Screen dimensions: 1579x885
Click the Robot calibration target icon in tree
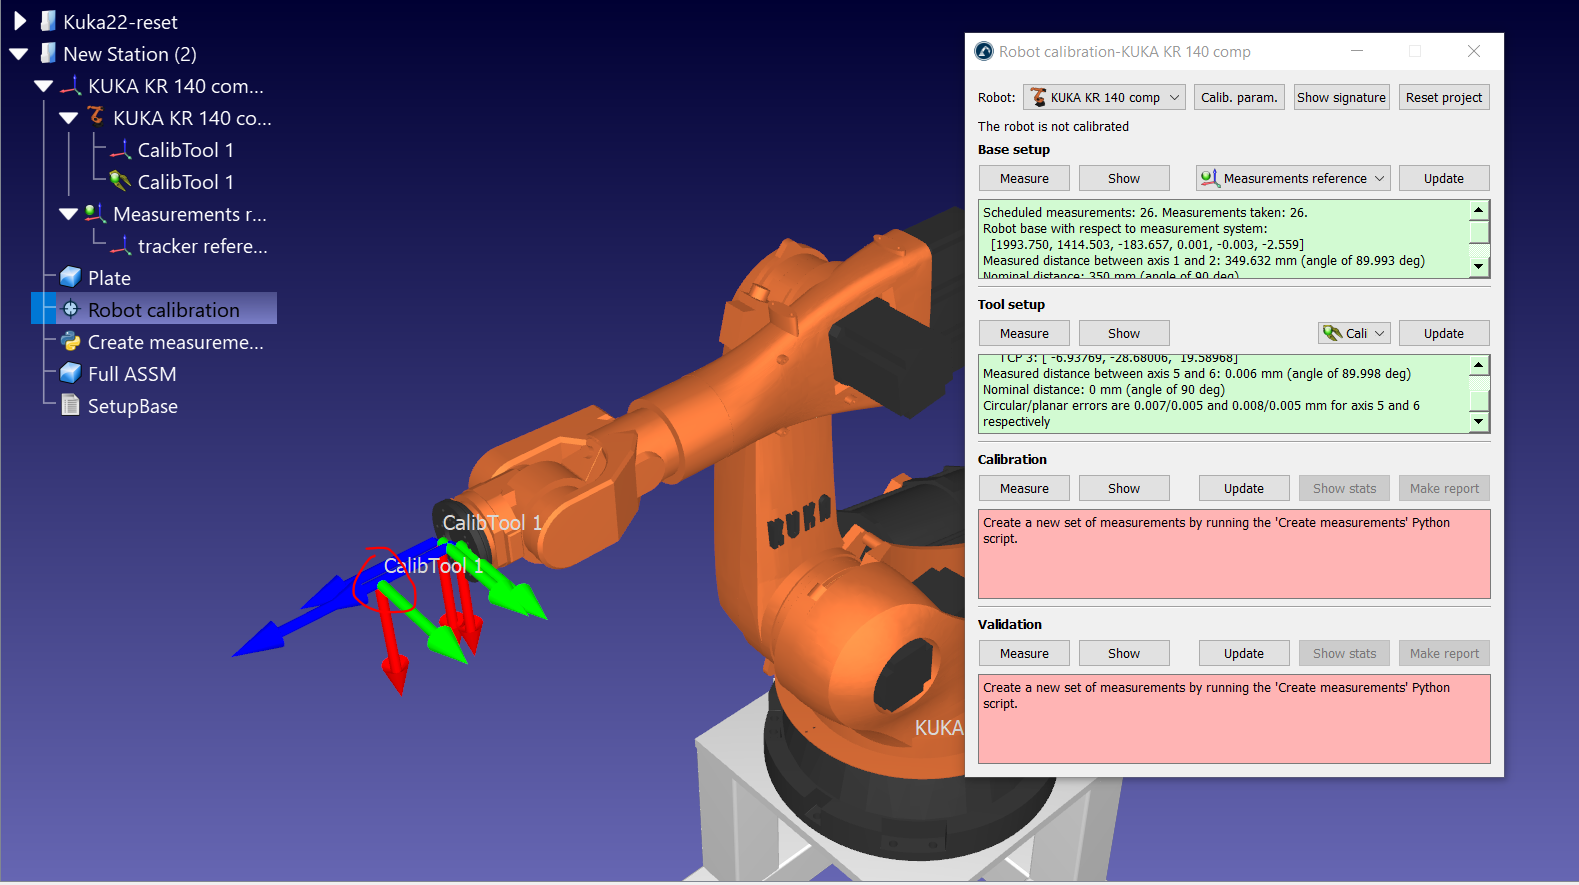pos(70,309)
